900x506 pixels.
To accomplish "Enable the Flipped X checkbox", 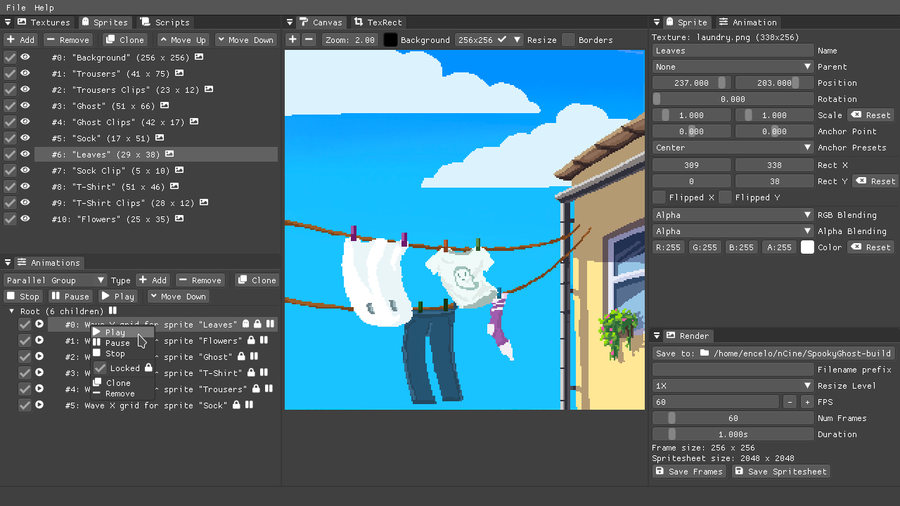I will click(659, 197).
